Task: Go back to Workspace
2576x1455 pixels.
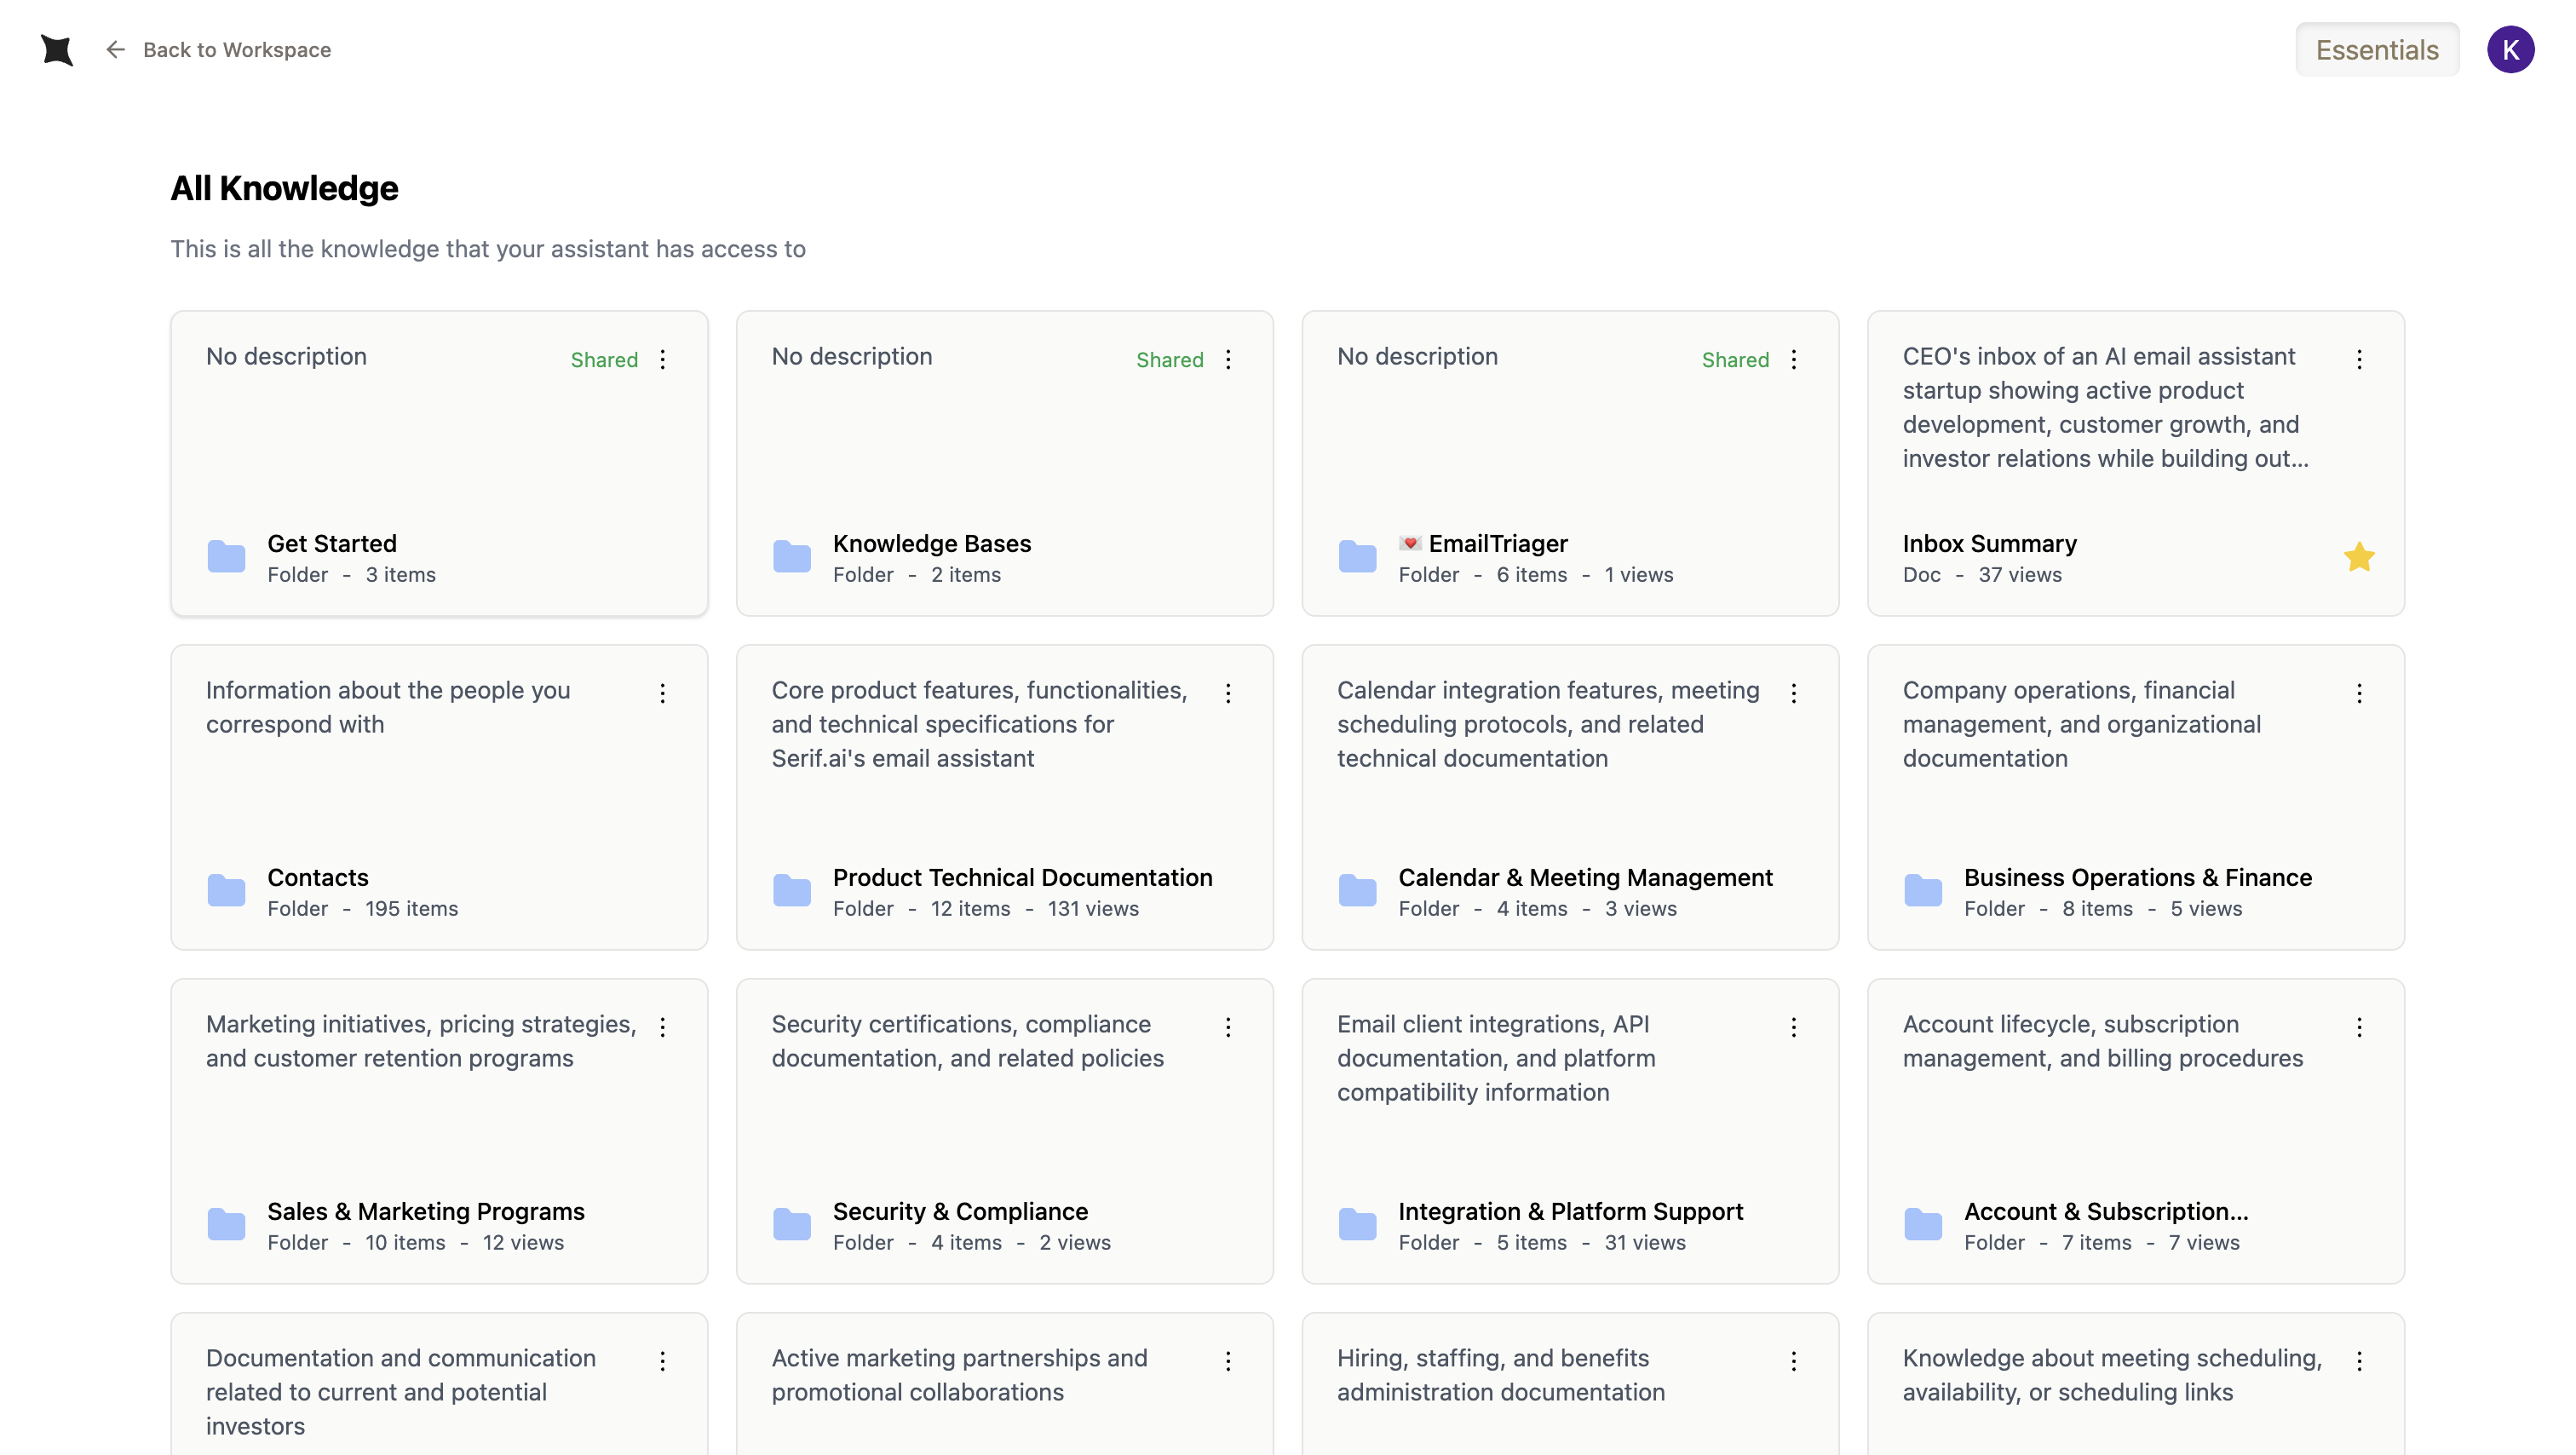Action: coord(218,50)
